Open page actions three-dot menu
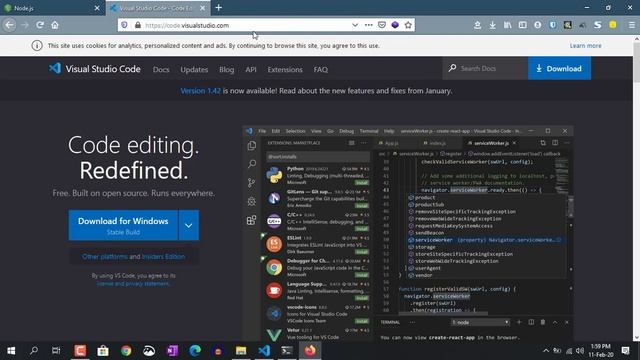The image size is (640, 360). (x=369, y=25)
